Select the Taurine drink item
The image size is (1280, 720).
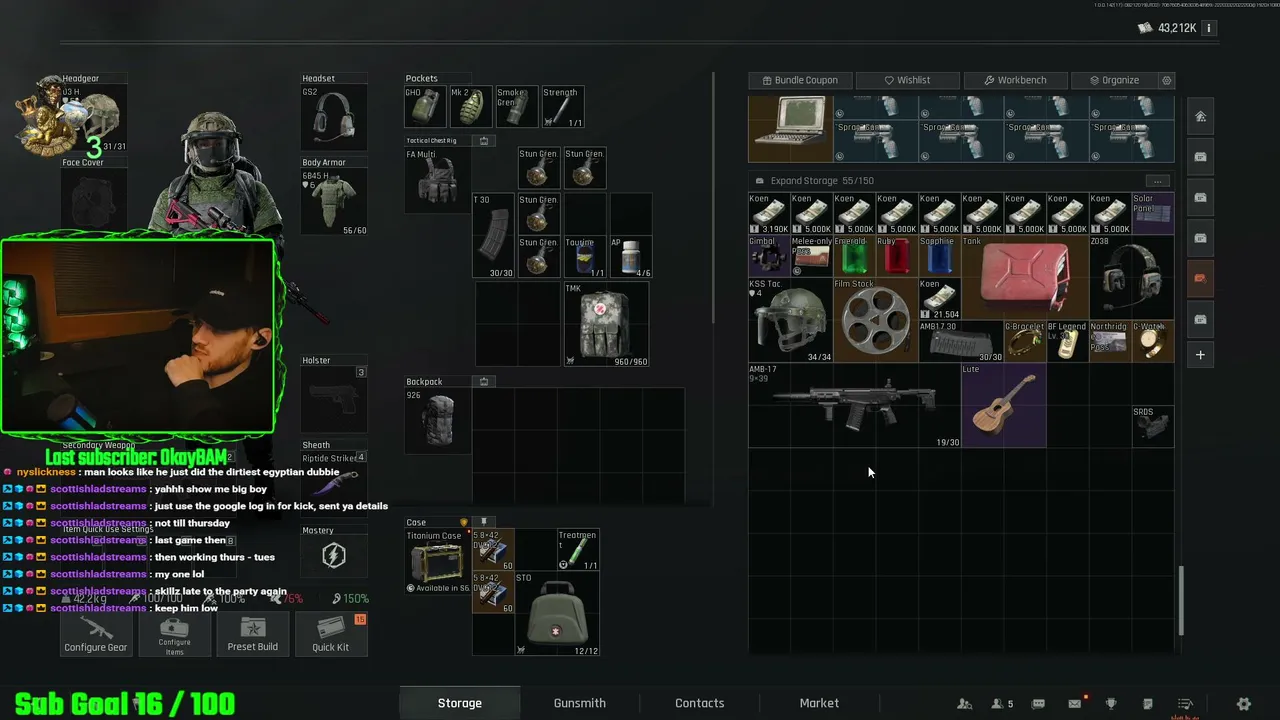coord(585,258)
